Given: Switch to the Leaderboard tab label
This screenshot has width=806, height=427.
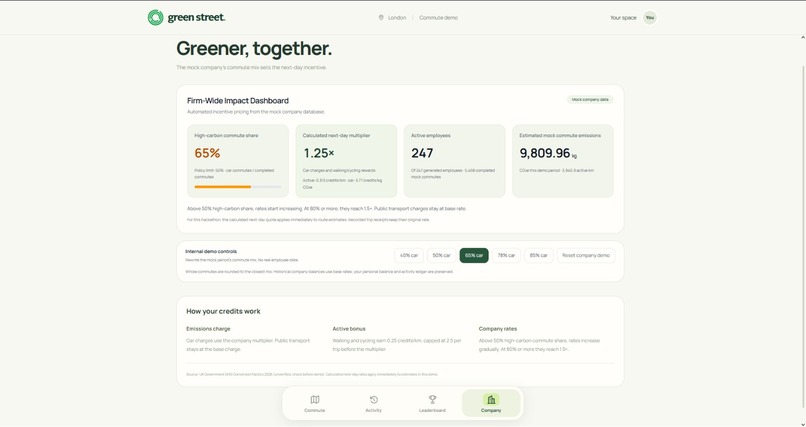Looking at the screenshot, I should click(432, 411).
